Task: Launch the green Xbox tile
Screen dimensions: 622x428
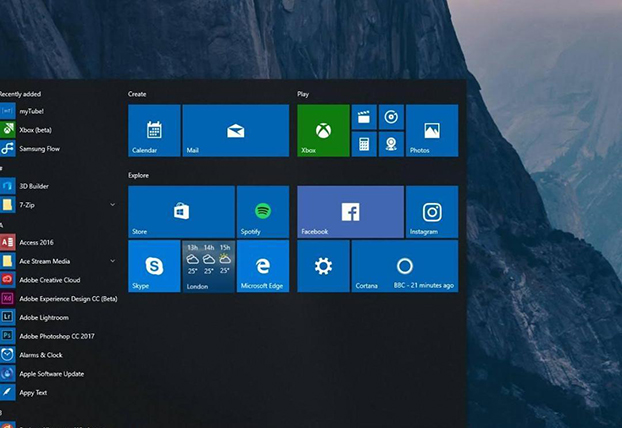Action: (x=323, y=131)
